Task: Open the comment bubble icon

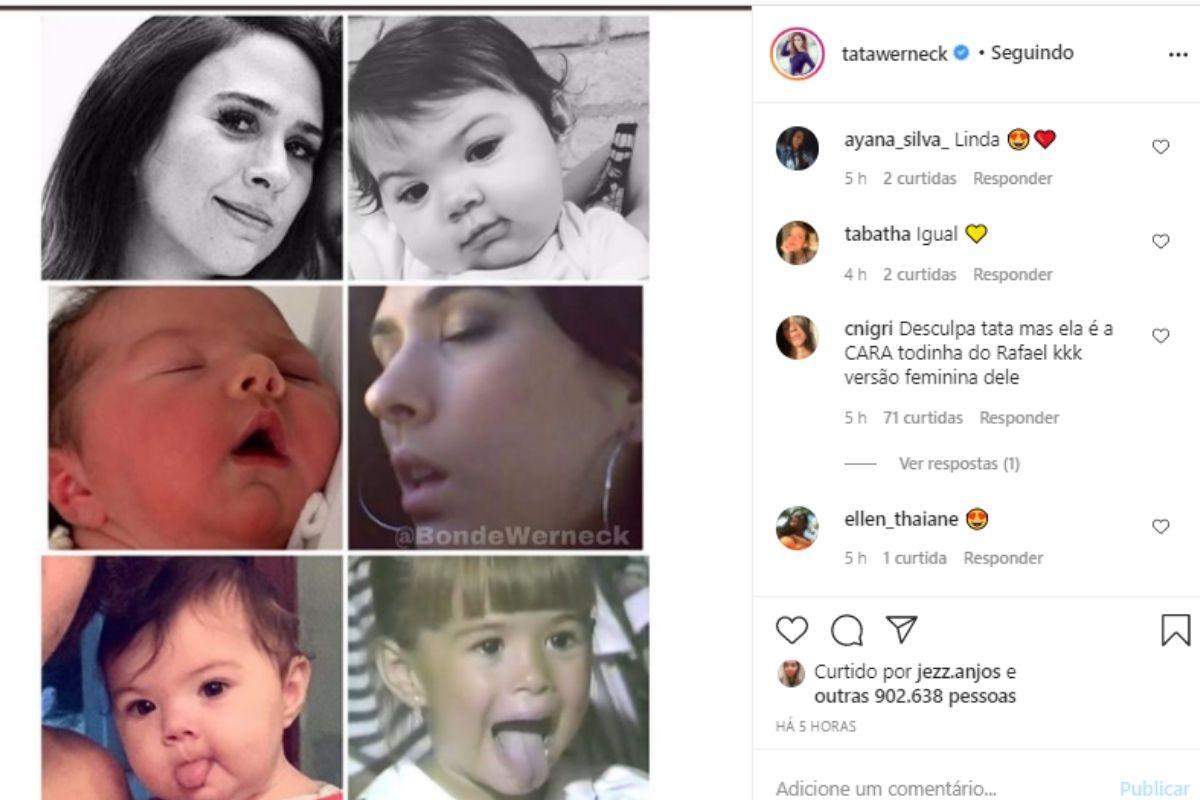Action: (x=847, y=629)
